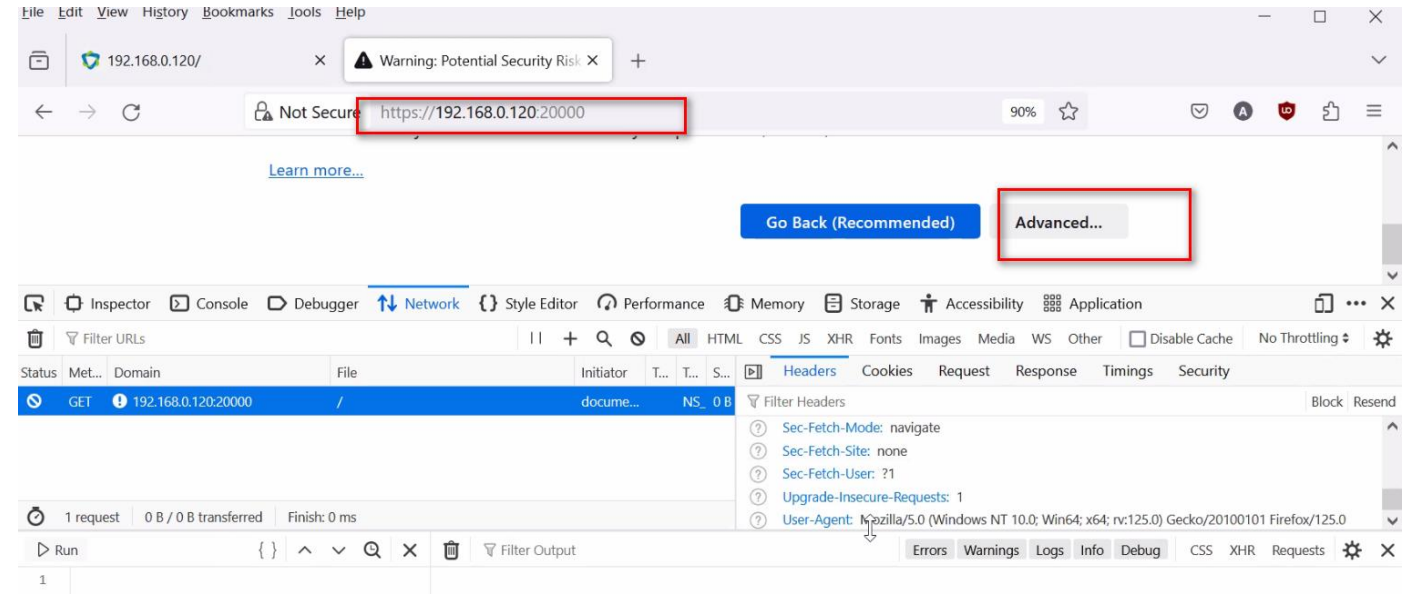The width and height of the screenshot is (1411, 594).
Task: Open the Cookies tab of request details
Action: tap(887, 371)
